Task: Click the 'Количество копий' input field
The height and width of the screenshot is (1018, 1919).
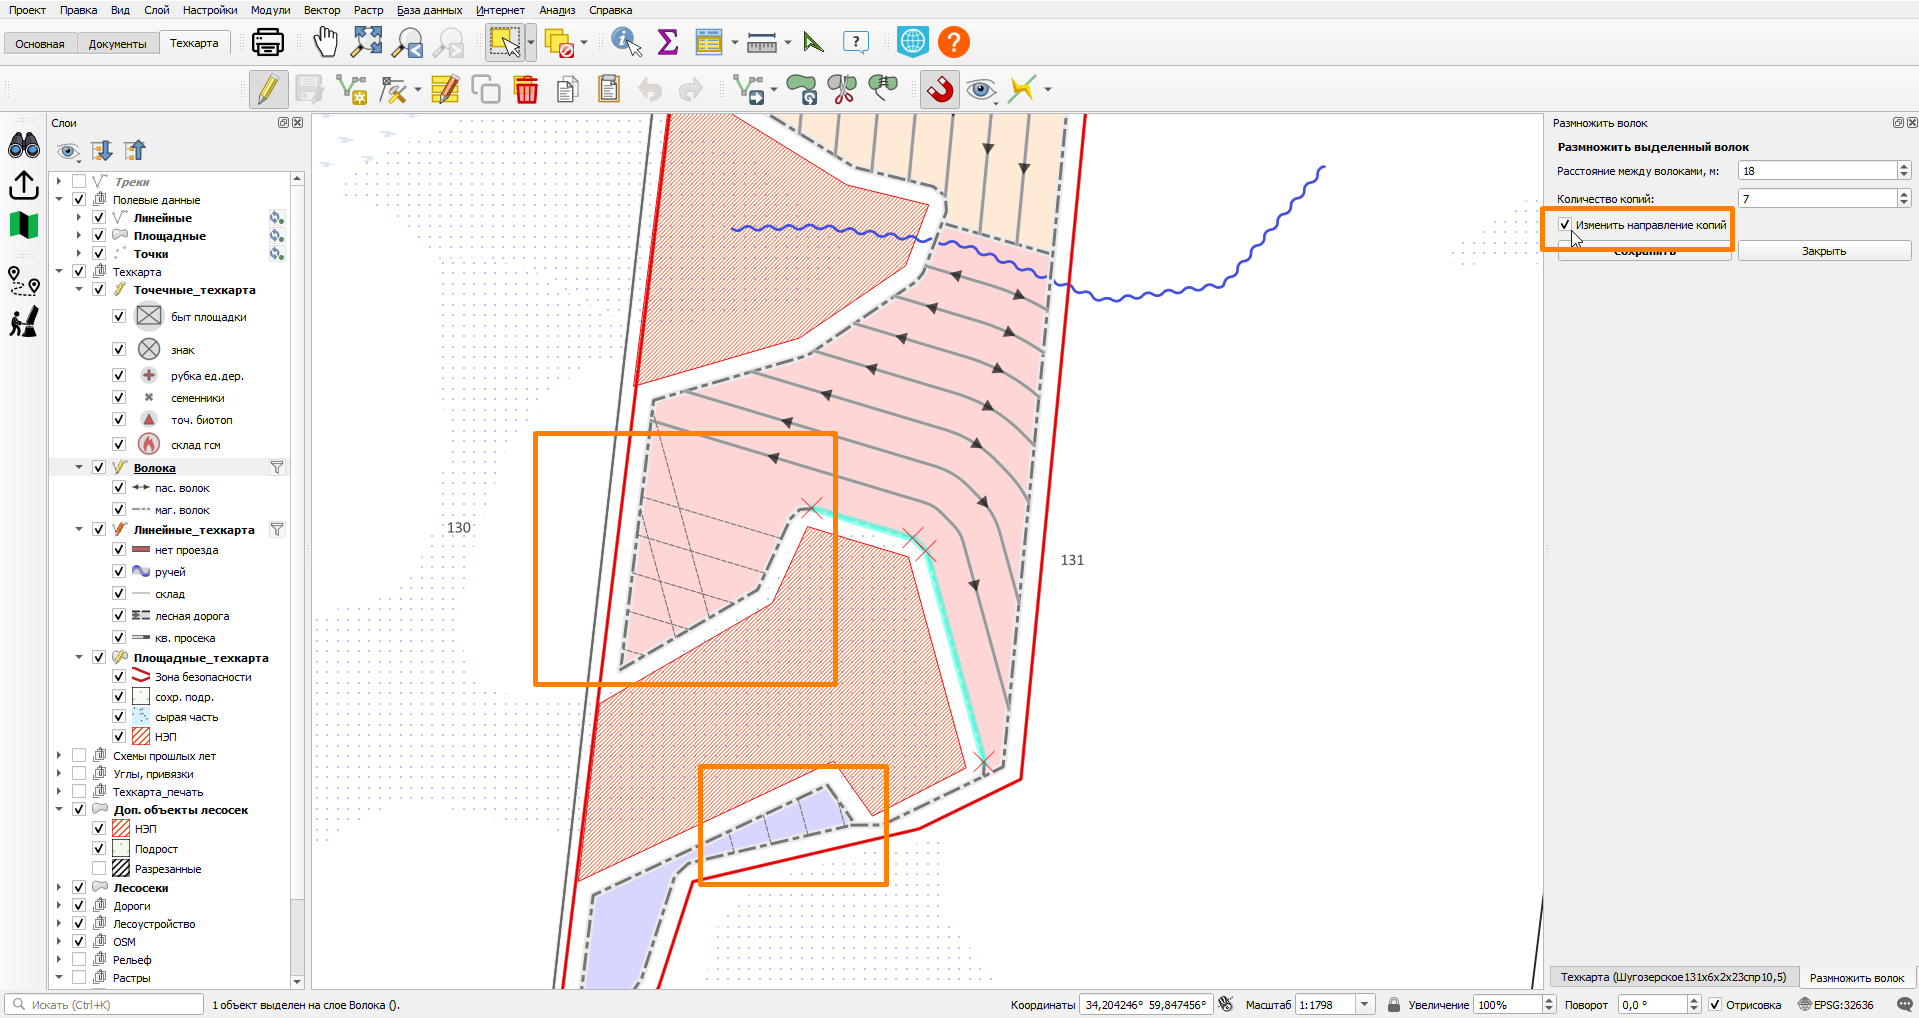Action: [x=1817, y=199]
